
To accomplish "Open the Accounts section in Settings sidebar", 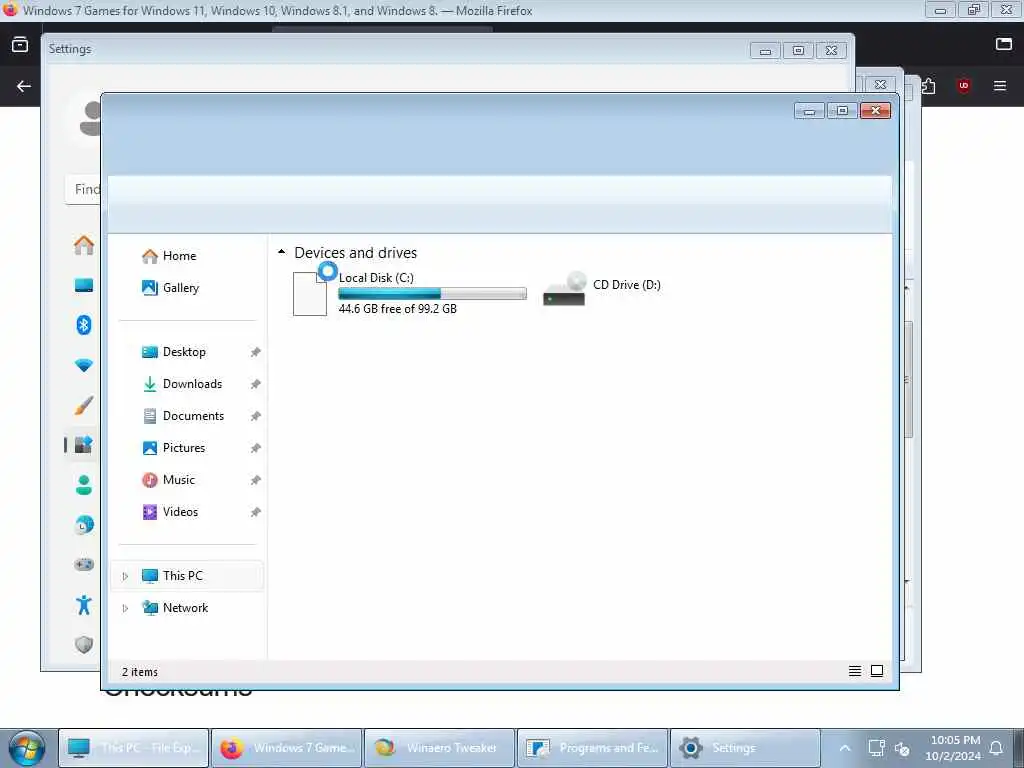I will click(x=84, y=485).
